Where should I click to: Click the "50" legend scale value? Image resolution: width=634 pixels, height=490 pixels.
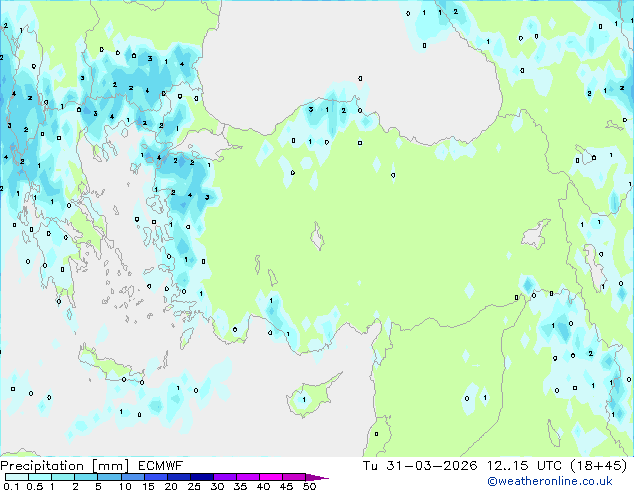click(310, 486)
